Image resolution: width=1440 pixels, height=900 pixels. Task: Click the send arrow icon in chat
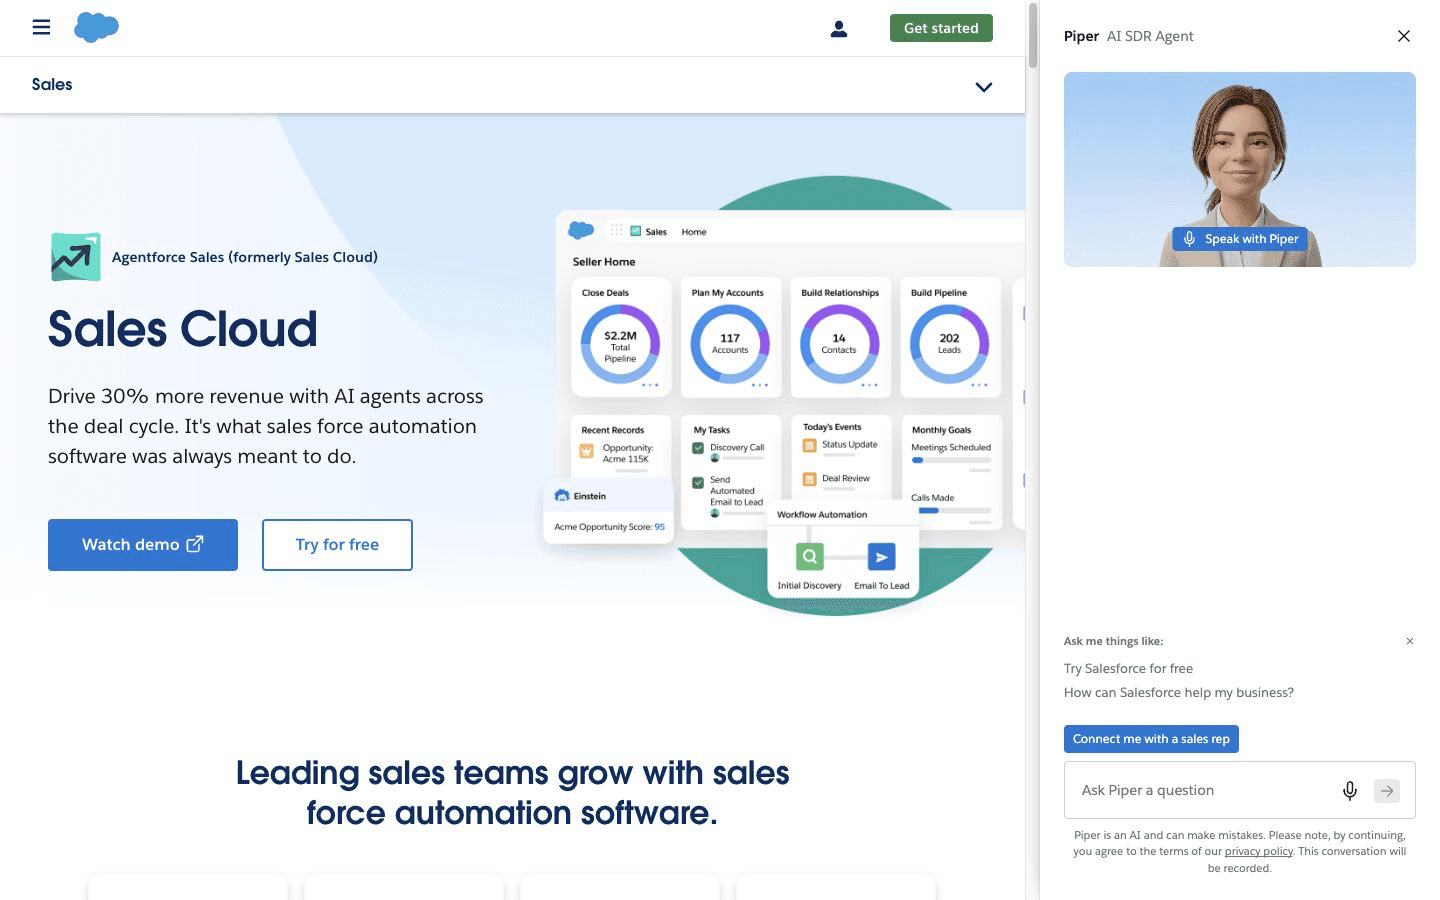(x=1387, y=791)
